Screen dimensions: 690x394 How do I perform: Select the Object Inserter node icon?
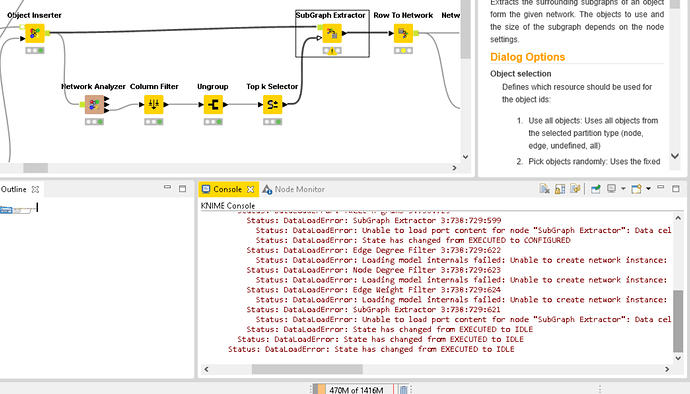tap(35, 33)
